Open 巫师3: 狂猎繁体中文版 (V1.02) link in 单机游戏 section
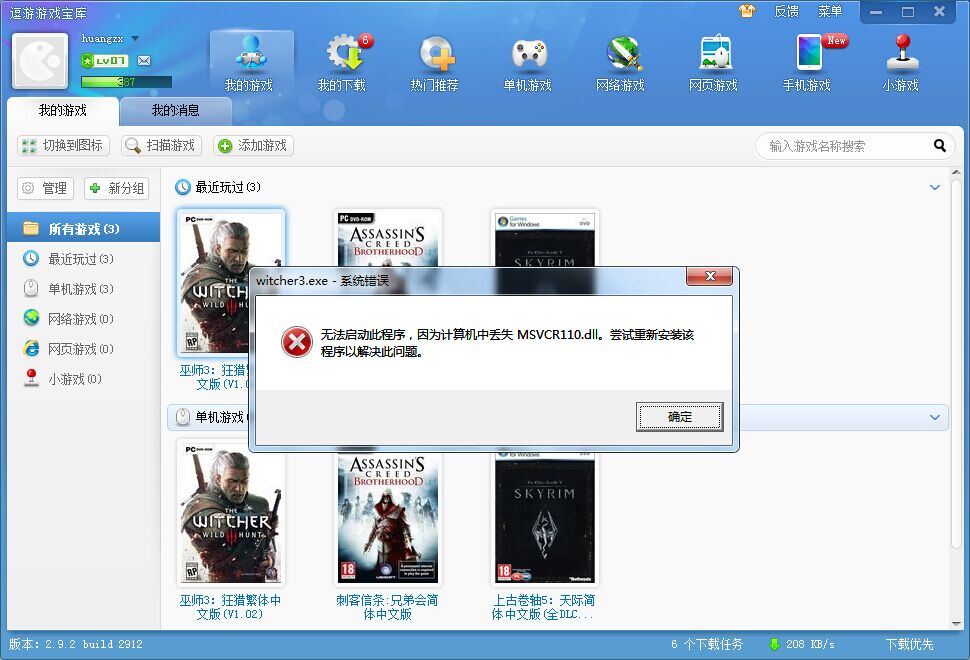This screenshot has height=660, width=970. 230,607
